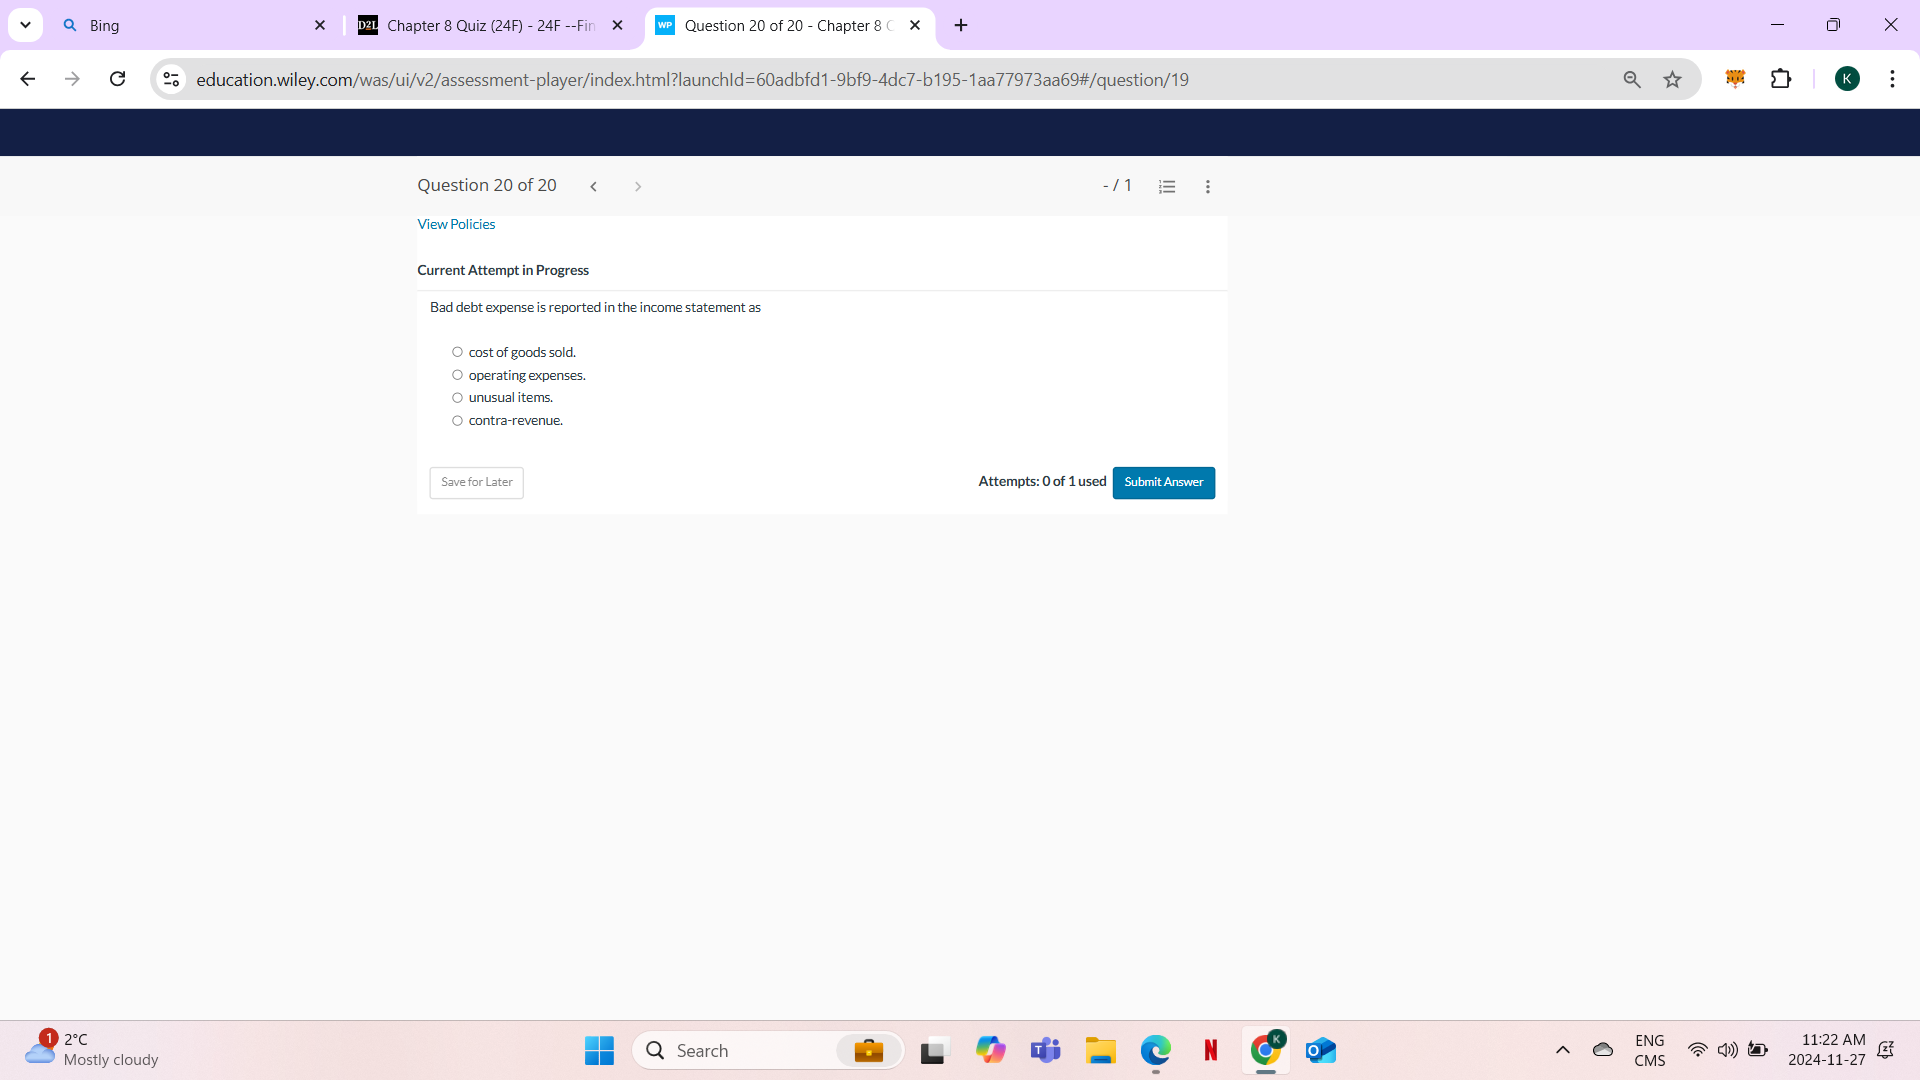
Task: Open the in-page zoom search icon
Action: coord(1632,79)
